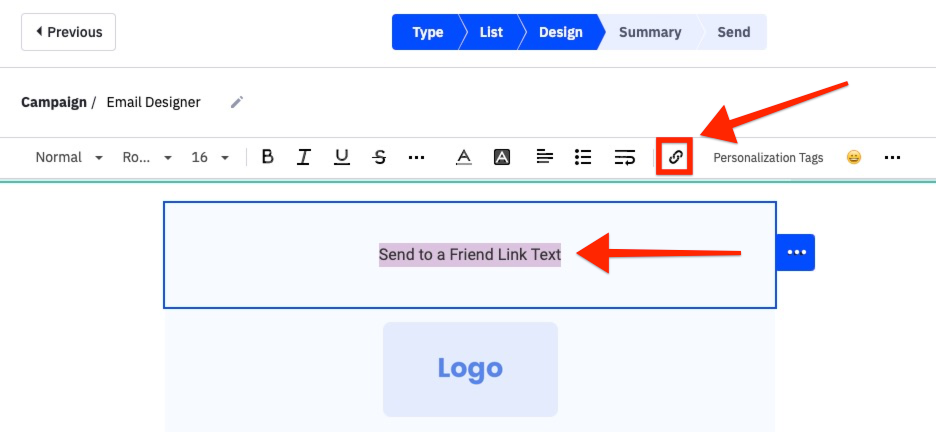
Task: Expand the font family dropdown
Action: (147, 157)
